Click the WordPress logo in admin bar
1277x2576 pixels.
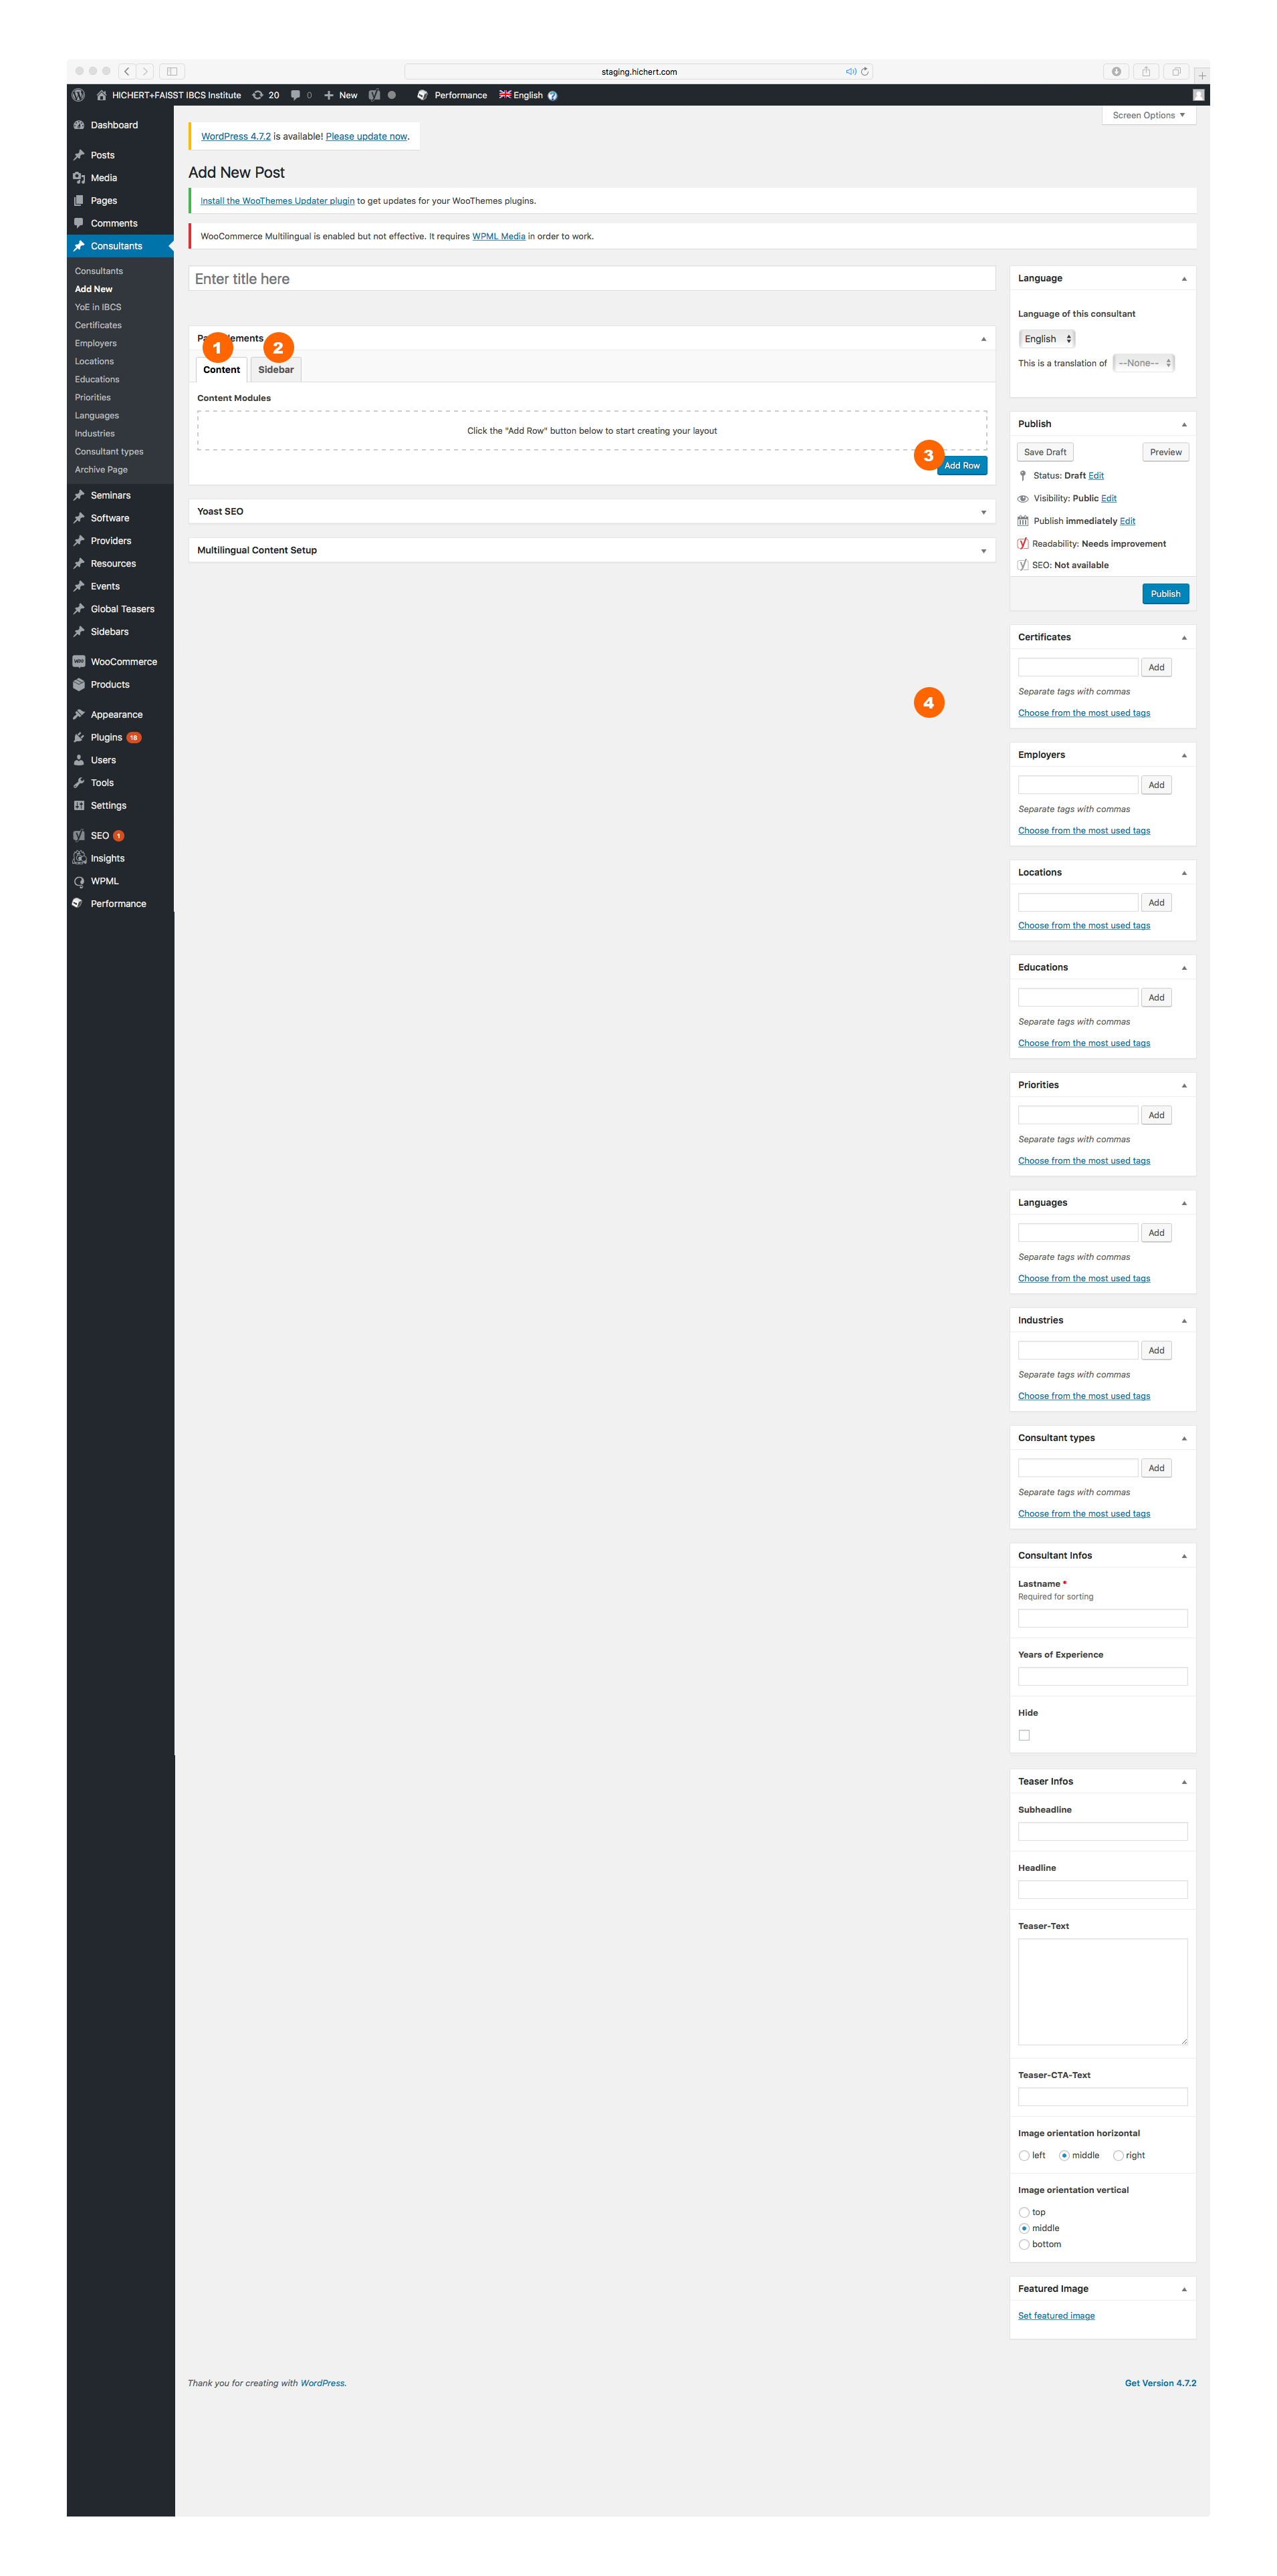(x=78, y=95)
